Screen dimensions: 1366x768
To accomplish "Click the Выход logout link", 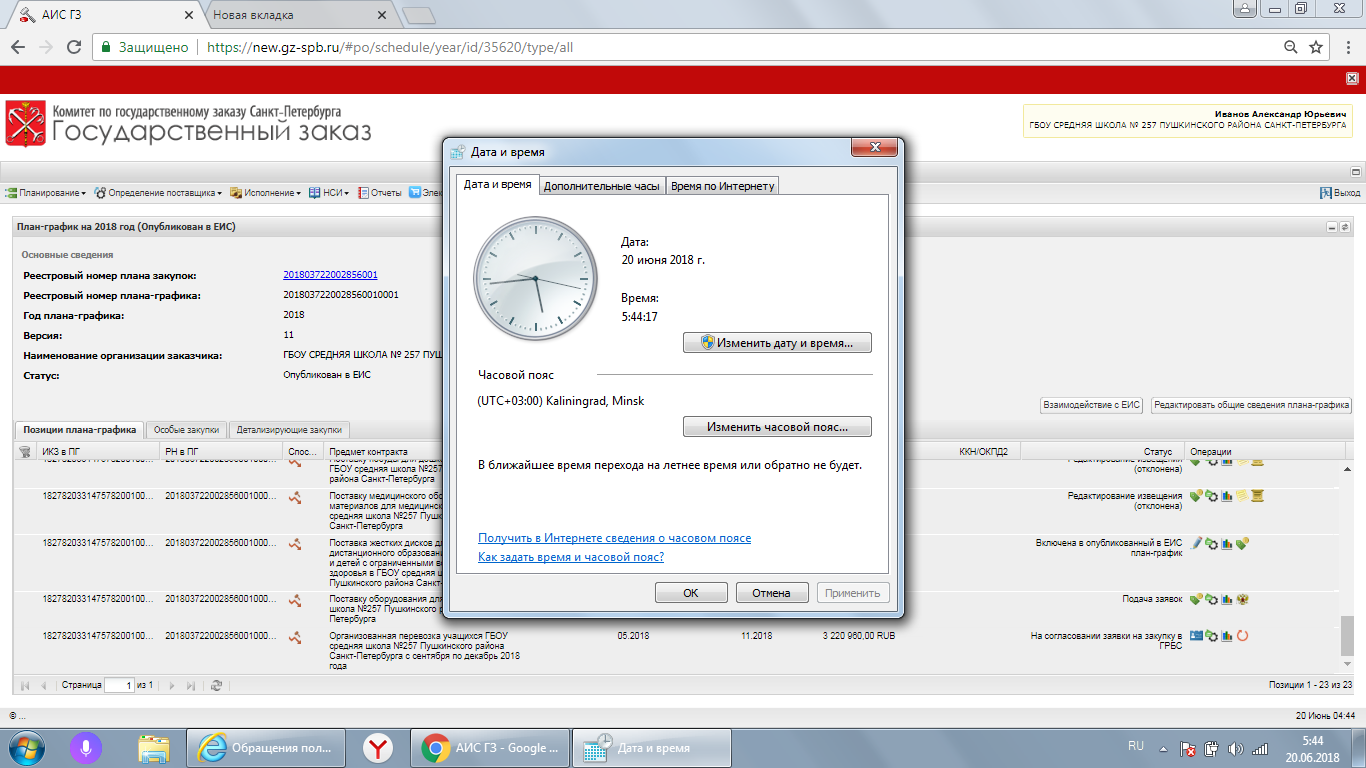I will (x=1340, y=193).
